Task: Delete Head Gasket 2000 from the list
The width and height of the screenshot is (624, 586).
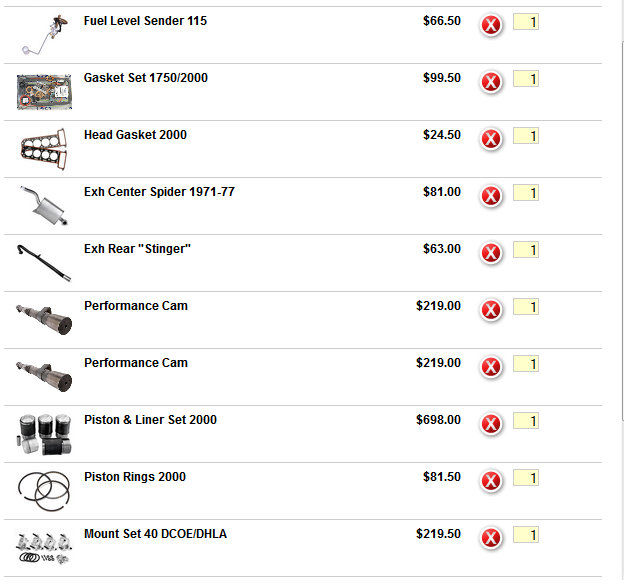Action: pyautogui.click(x=491, y=139)
